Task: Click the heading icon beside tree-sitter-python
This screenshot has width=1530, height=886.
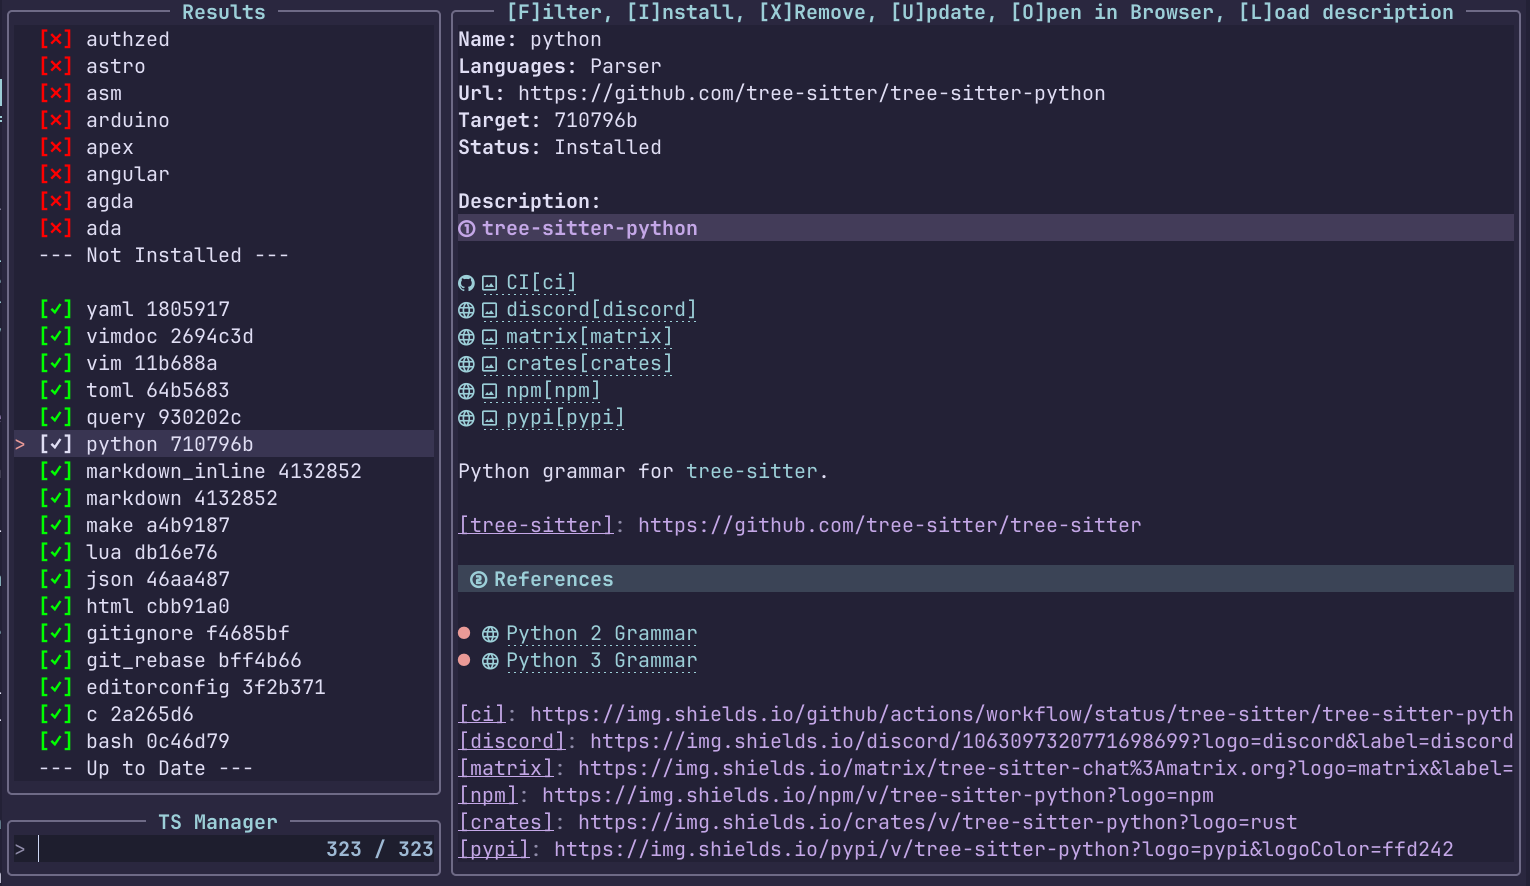Action: (x=466, y=229)
